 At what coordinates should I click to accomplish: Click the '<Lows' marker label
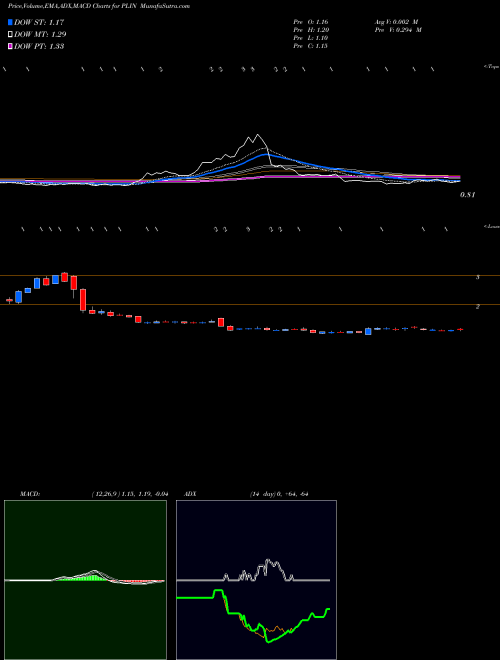pos(492,226)
